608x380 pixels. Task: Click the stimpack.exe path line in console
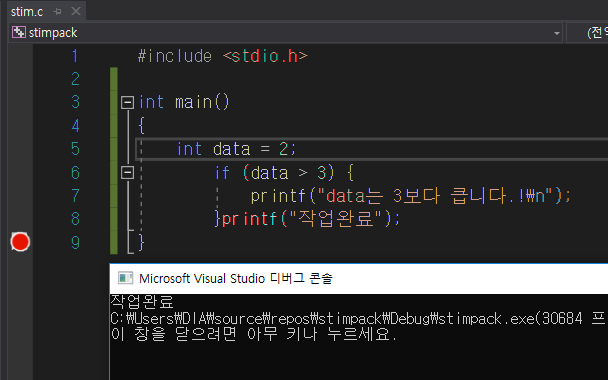point(359,319)
